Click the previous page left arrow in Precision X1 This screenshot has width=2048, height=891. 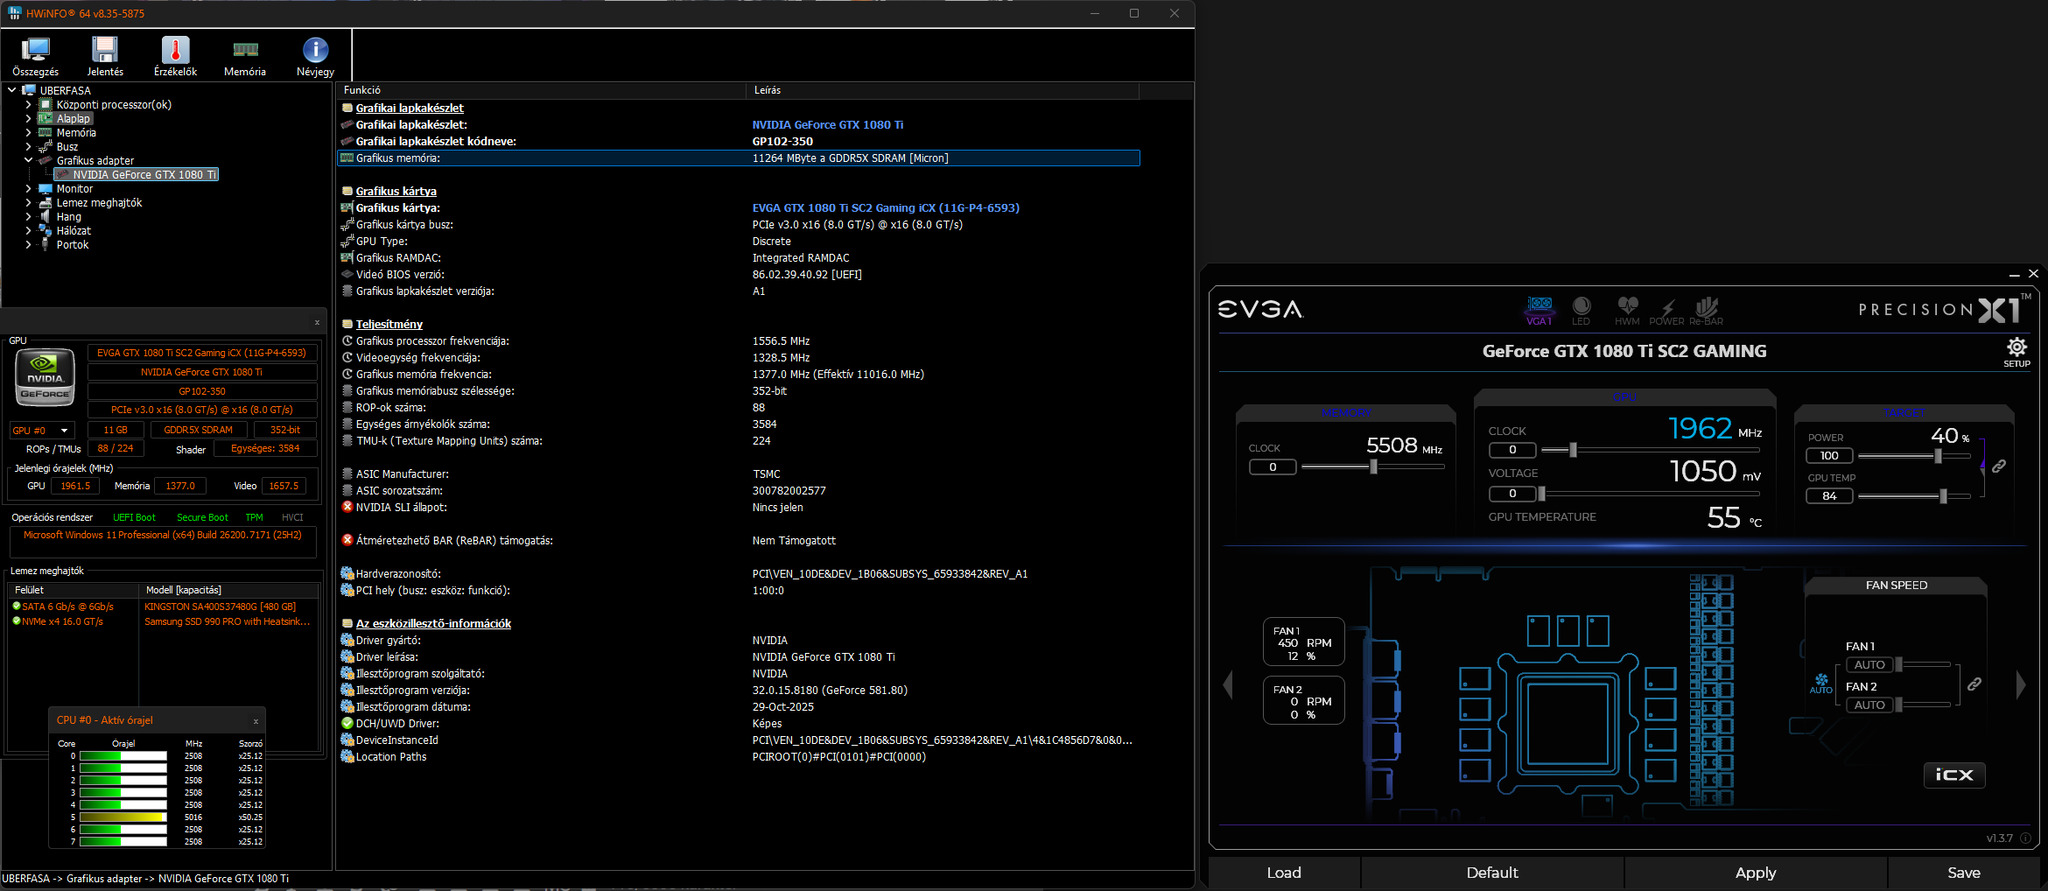click(1228, 685)
